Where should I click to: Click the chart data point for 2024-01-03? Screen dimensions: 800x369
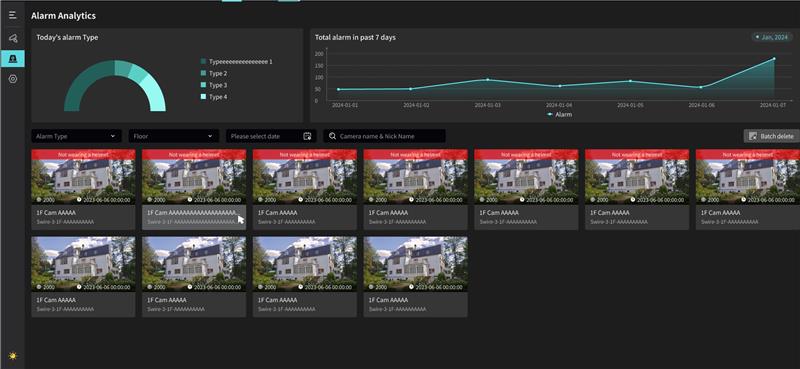point(488,80)
